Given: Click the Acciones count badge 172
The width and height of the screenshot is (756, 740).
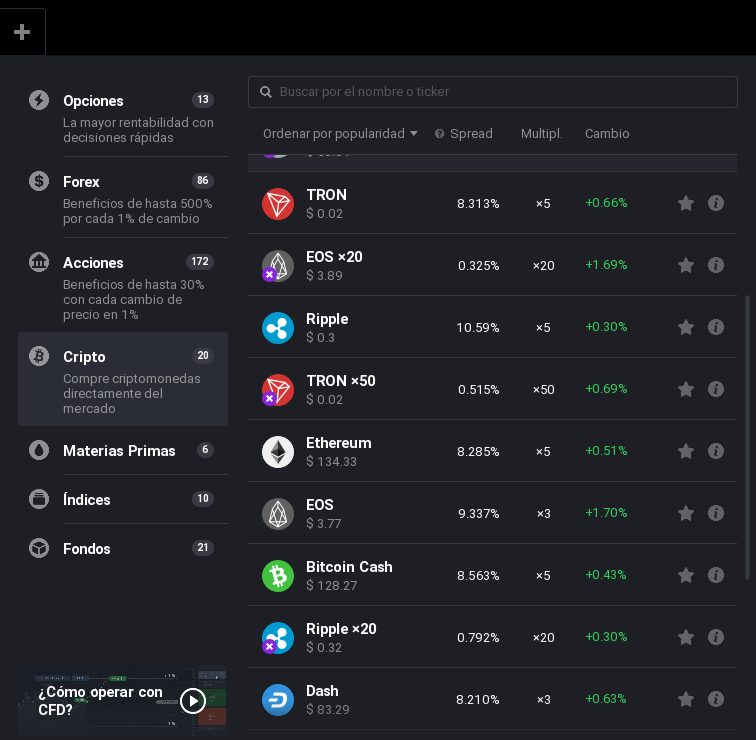Looking at the screenshot, I should click(200, 261).
